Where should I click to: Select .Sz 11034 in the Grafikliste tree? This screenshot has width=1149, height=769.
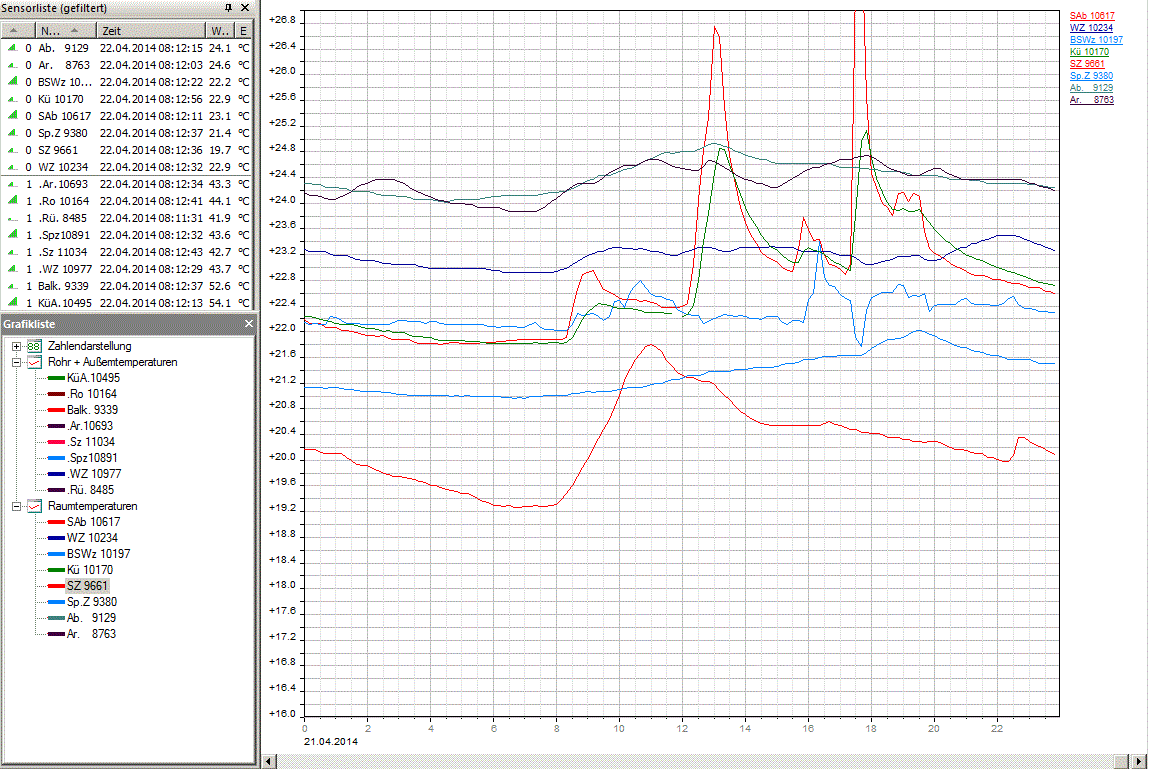(x=91, y=442)
